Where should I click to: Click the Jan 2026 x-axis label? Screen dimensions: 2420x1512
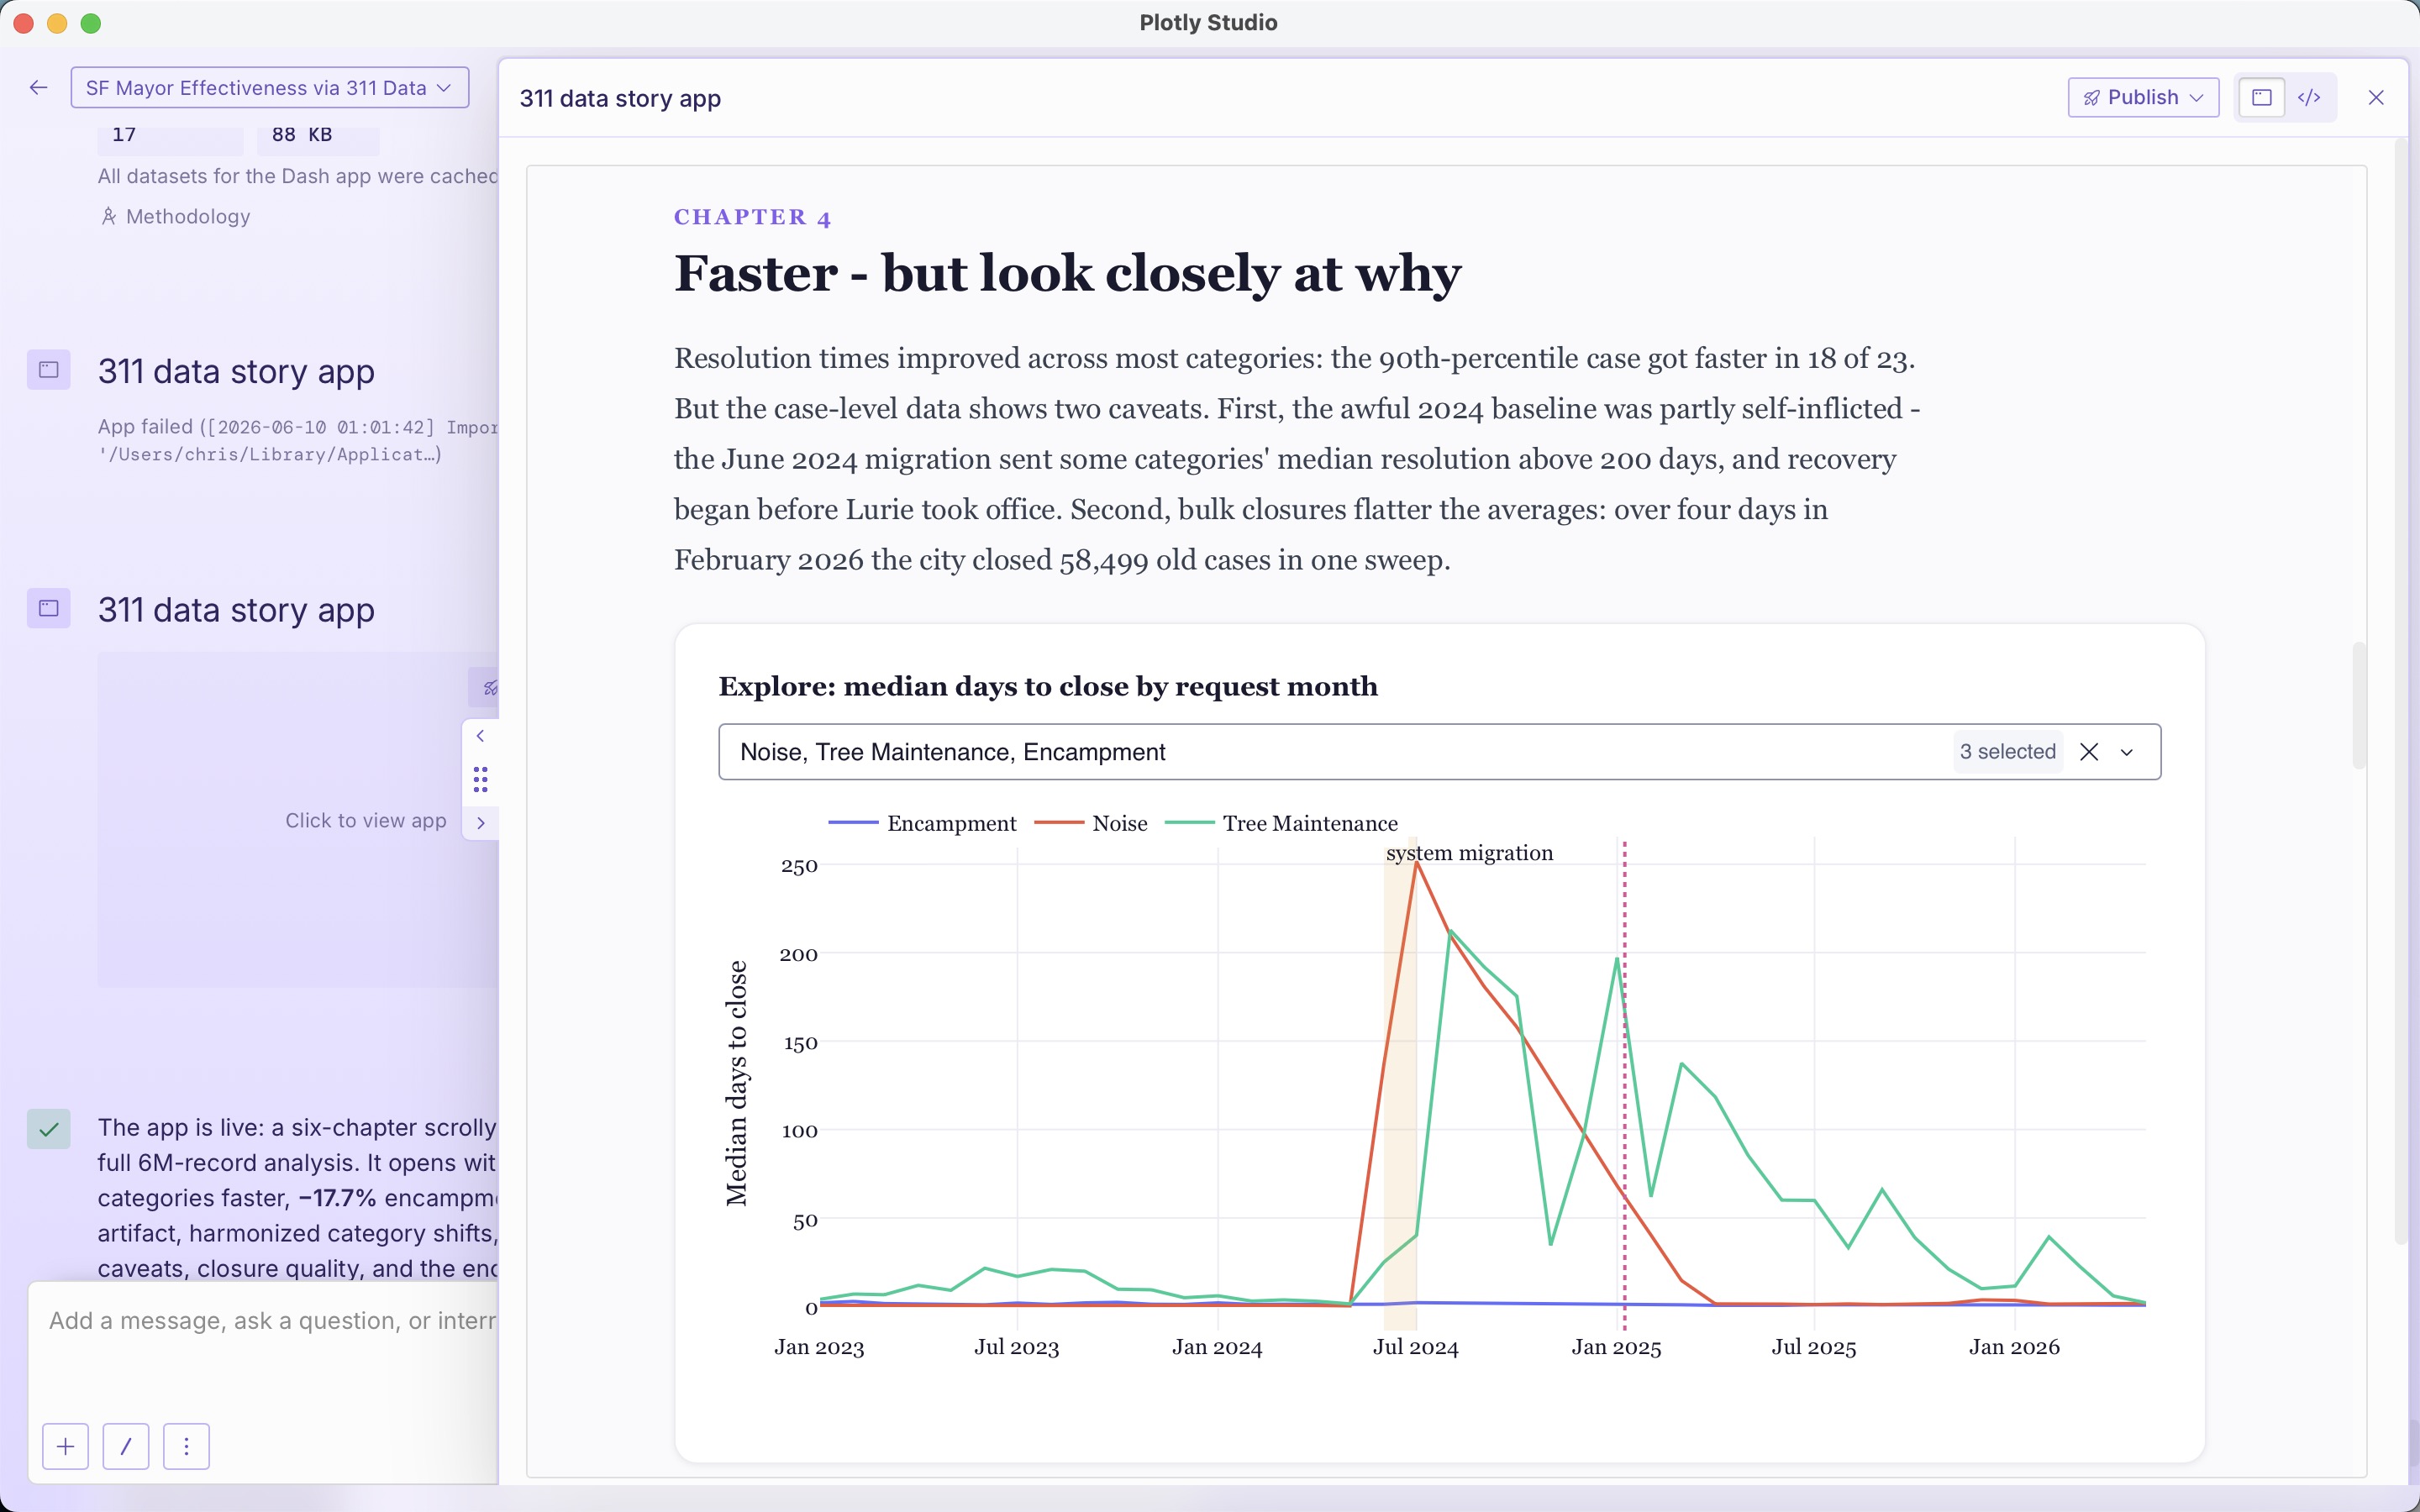click(x=2014, y=1347)
